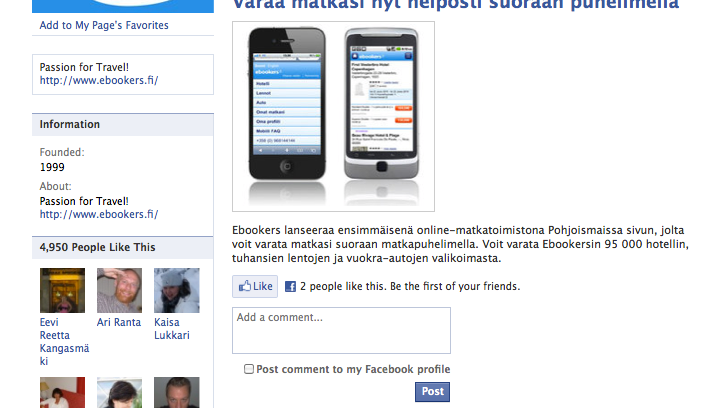Click the Information section heading

[x=69, y=125]
